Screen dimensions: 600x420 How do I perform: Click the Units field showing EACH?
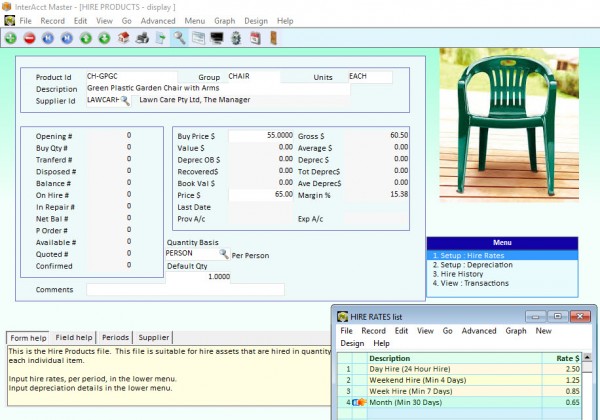point(370,77)
